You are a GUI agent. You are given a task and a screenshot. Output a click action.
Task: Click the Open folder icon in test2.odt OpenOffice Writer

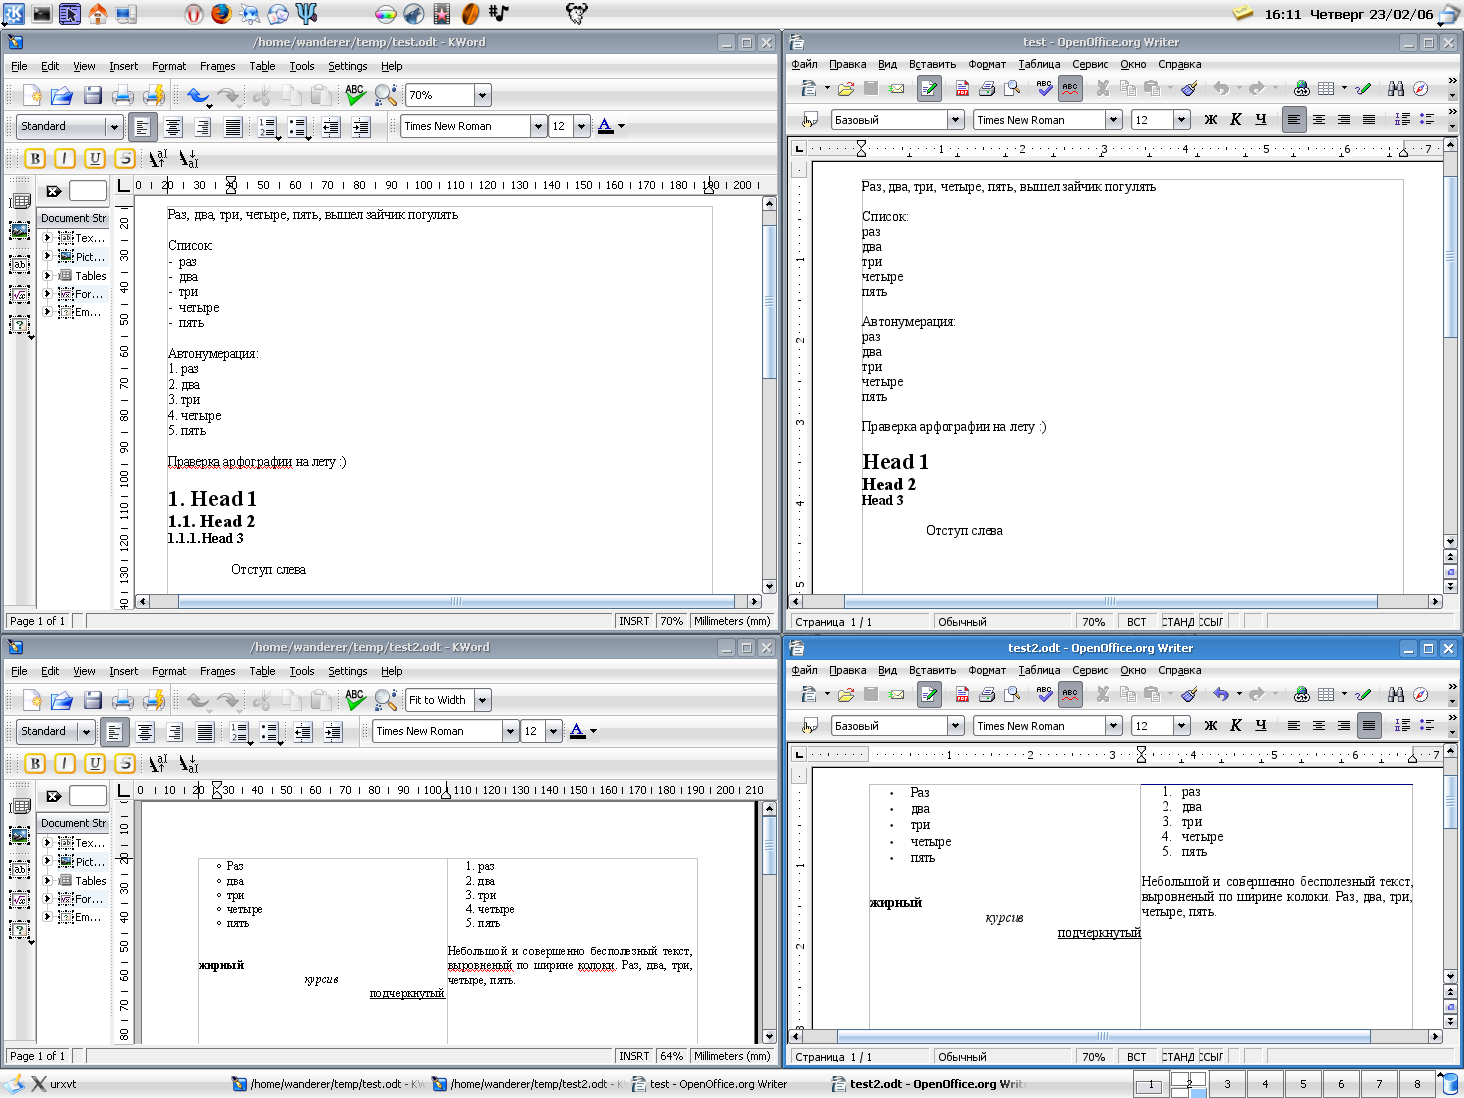pos(846,695)
